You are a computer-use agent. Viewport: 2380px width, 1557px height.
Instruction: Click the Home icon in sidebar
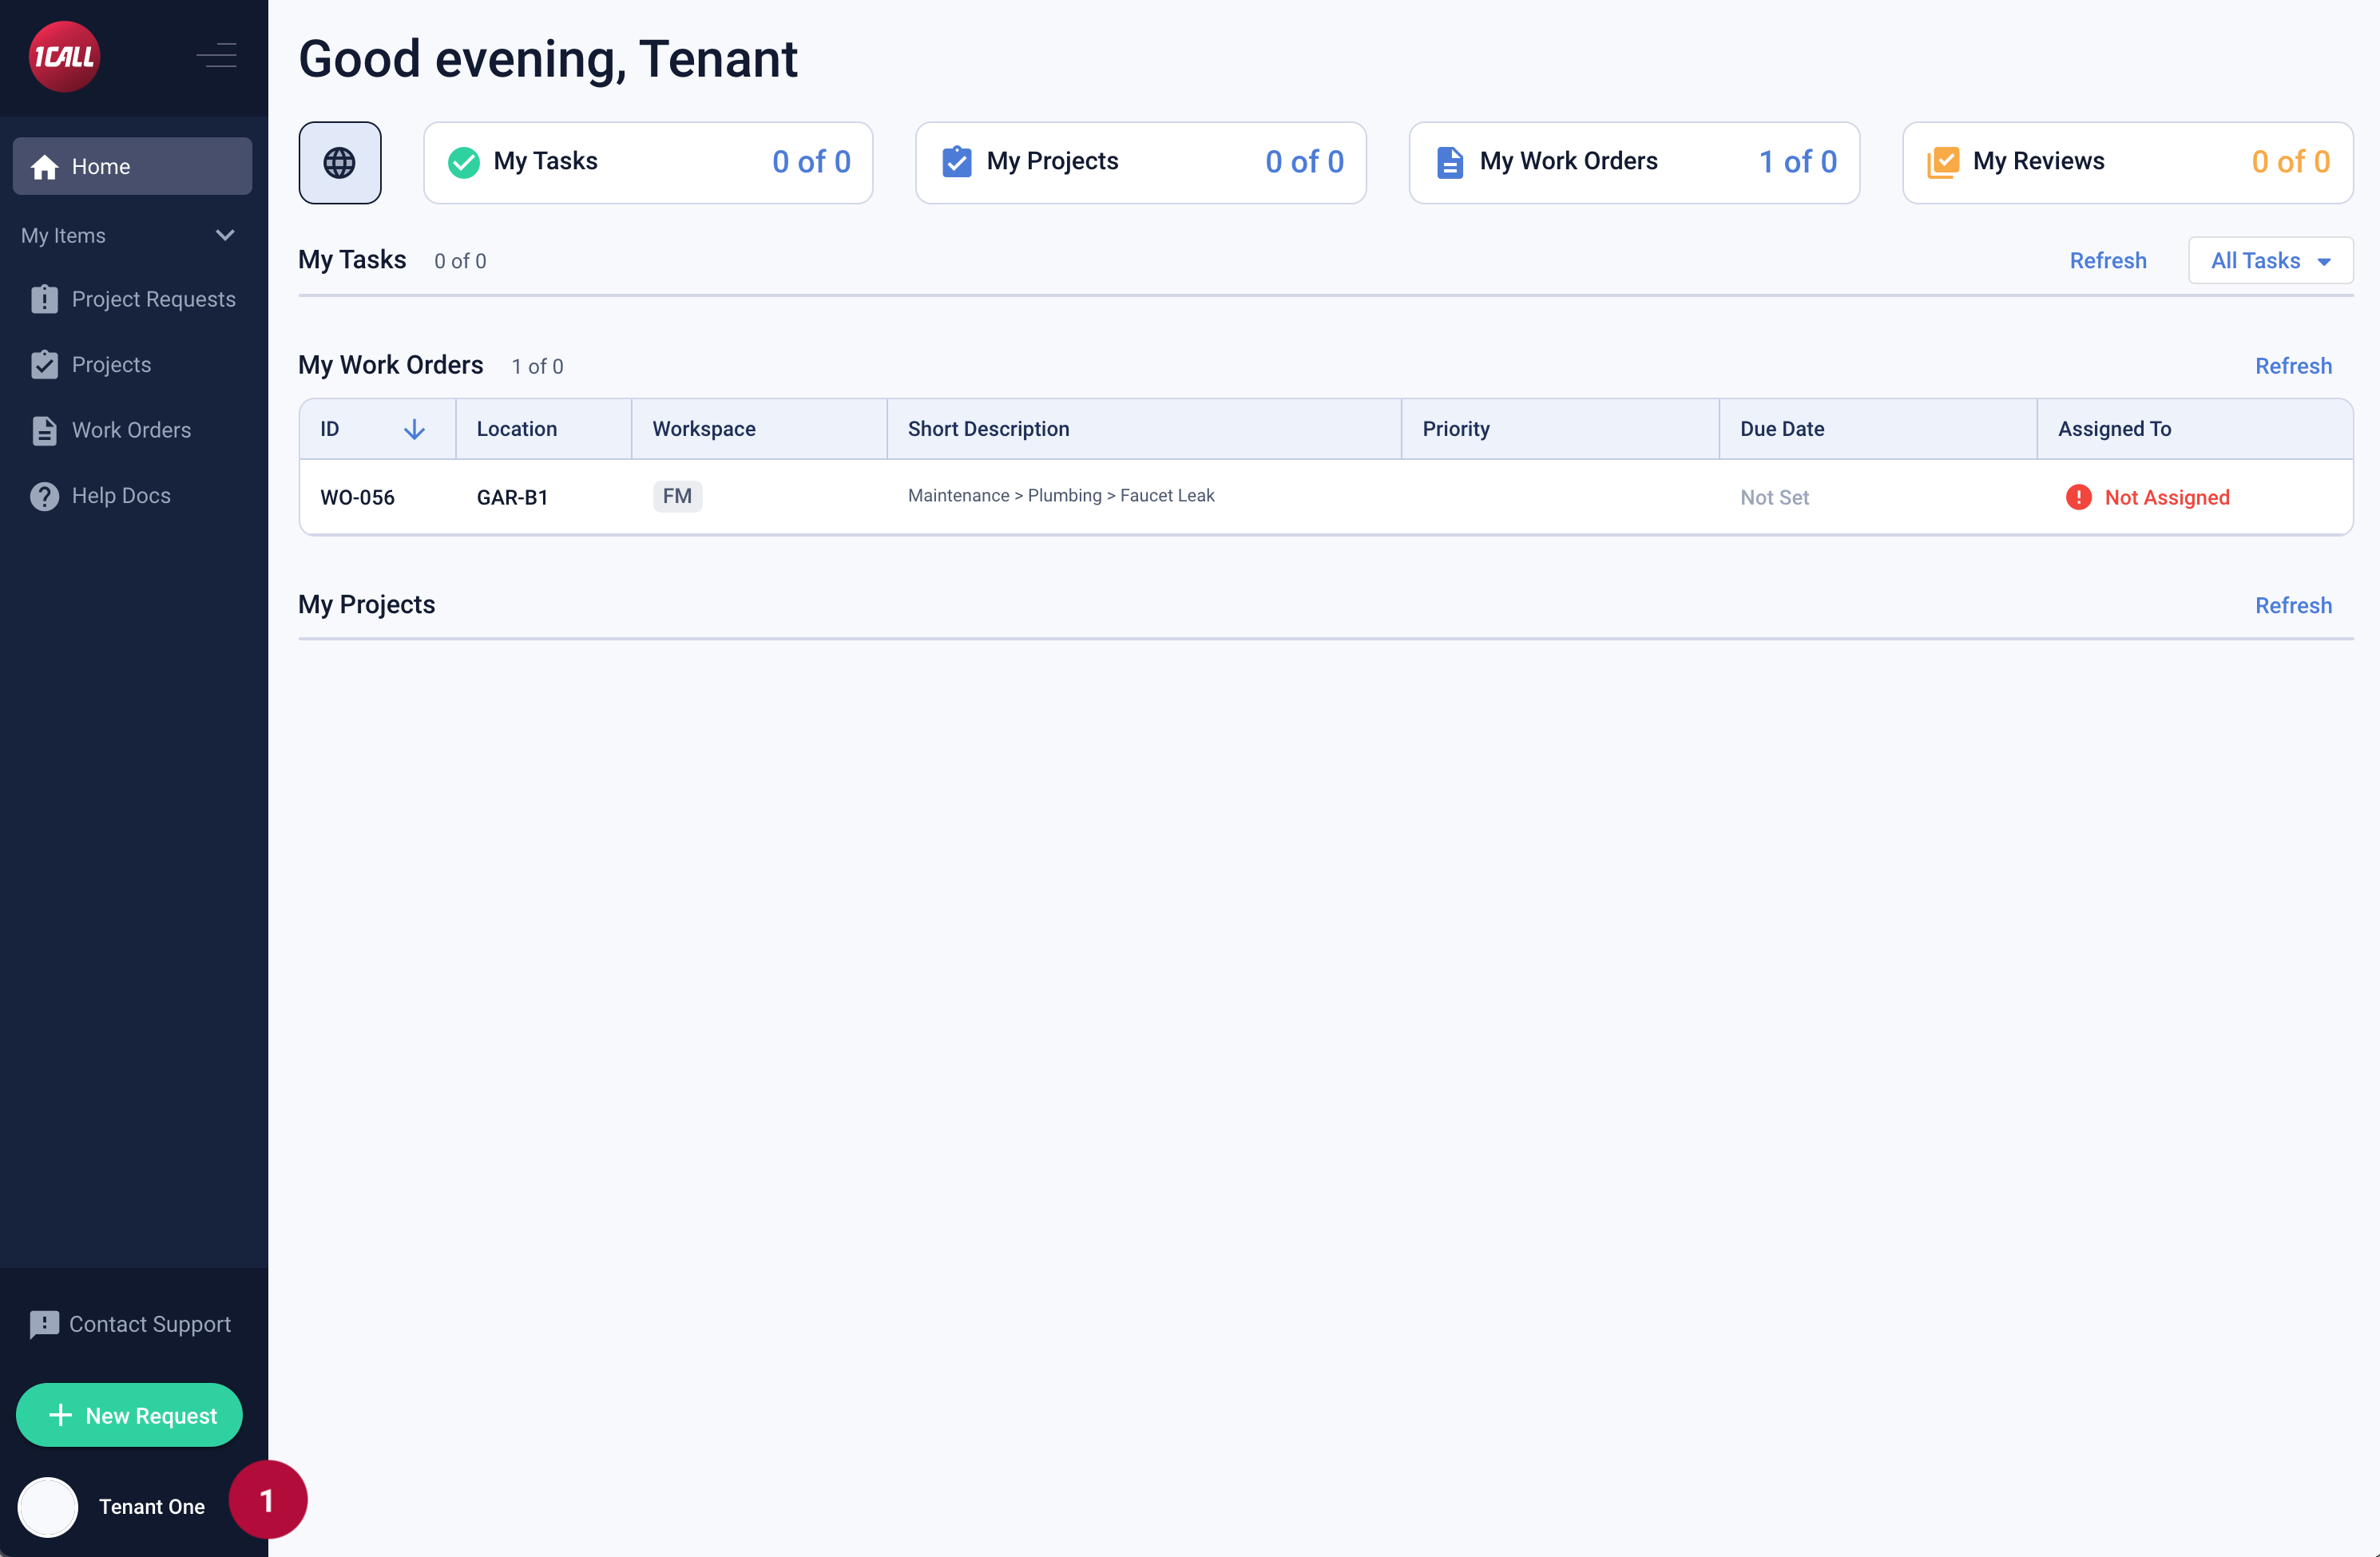(x=45, y=167)
